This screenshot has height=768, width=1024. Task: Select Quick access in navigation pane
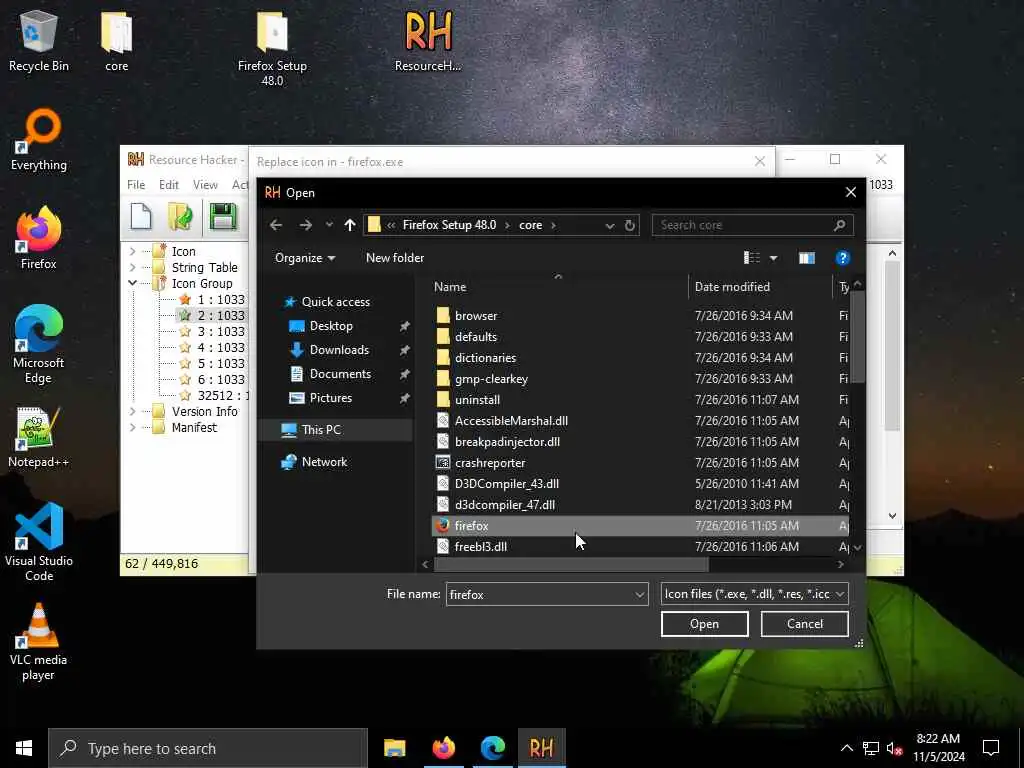[x=336, y=302]
